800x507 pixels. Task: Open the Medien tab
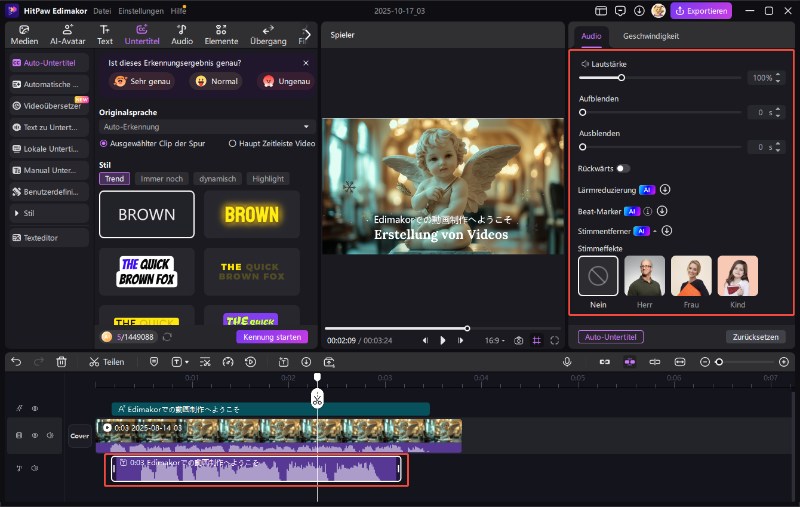tap(24, 35)
